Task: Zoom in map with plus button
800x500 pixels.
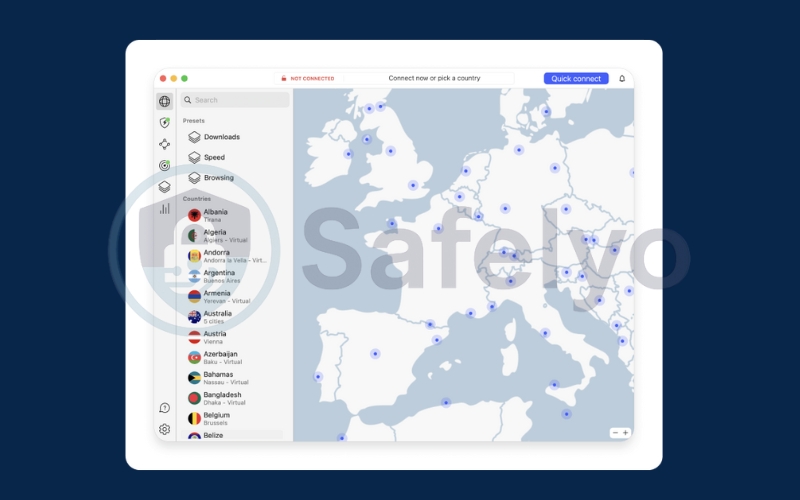Action: tap(626, 433)
